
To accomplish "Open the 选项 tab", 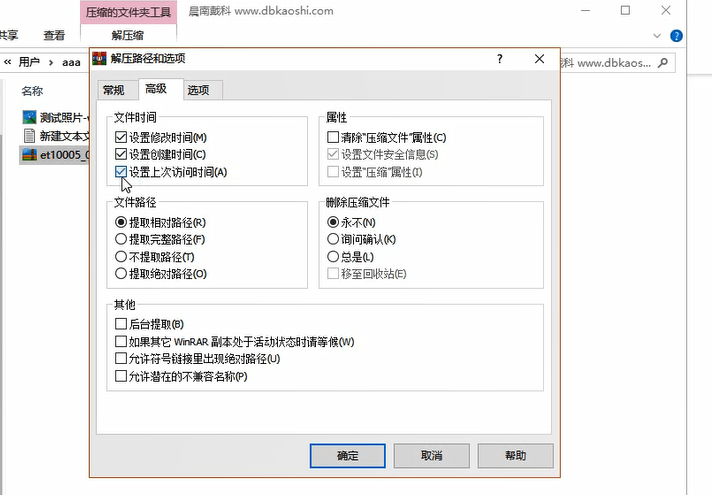I will [x=198, y=90].
